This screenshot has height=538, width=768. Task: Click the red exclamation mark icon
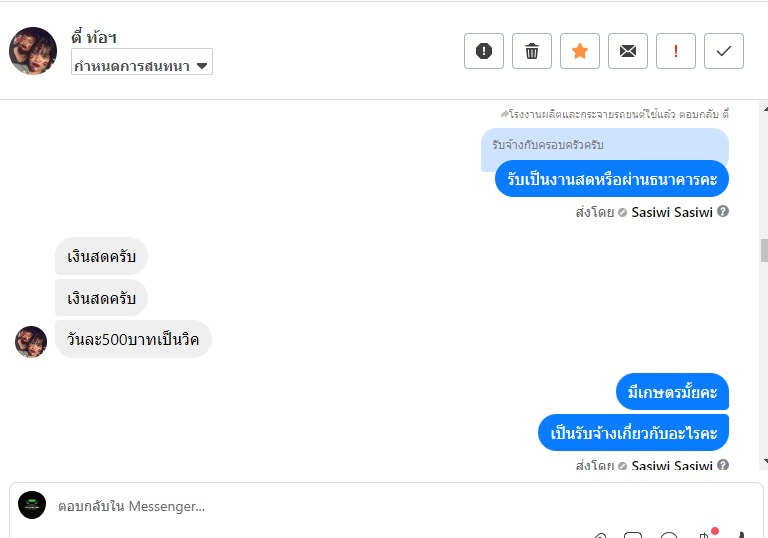[x=676, y=51]
